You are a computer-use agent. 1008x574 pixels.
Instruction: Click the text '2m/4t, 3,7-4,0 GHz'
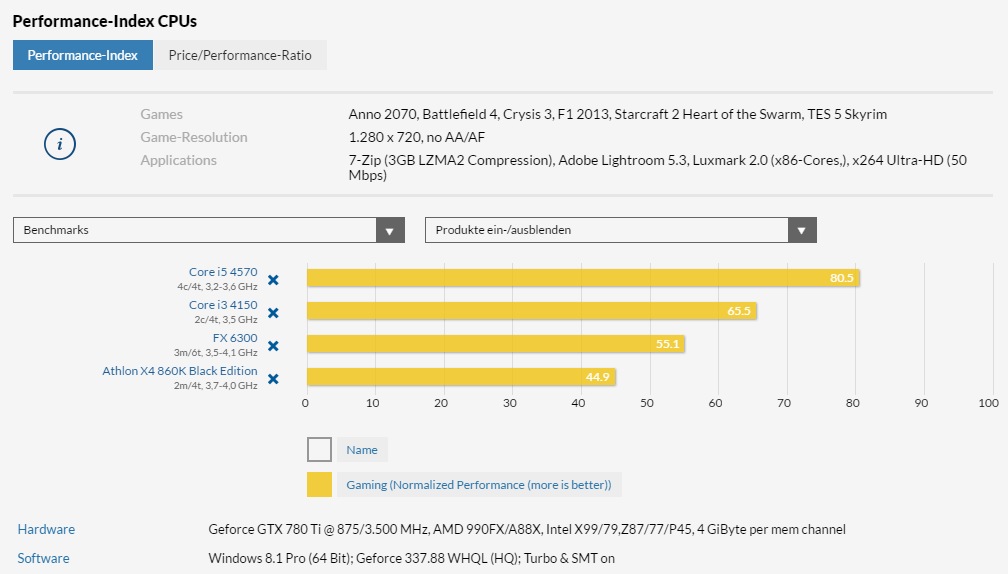215,386
